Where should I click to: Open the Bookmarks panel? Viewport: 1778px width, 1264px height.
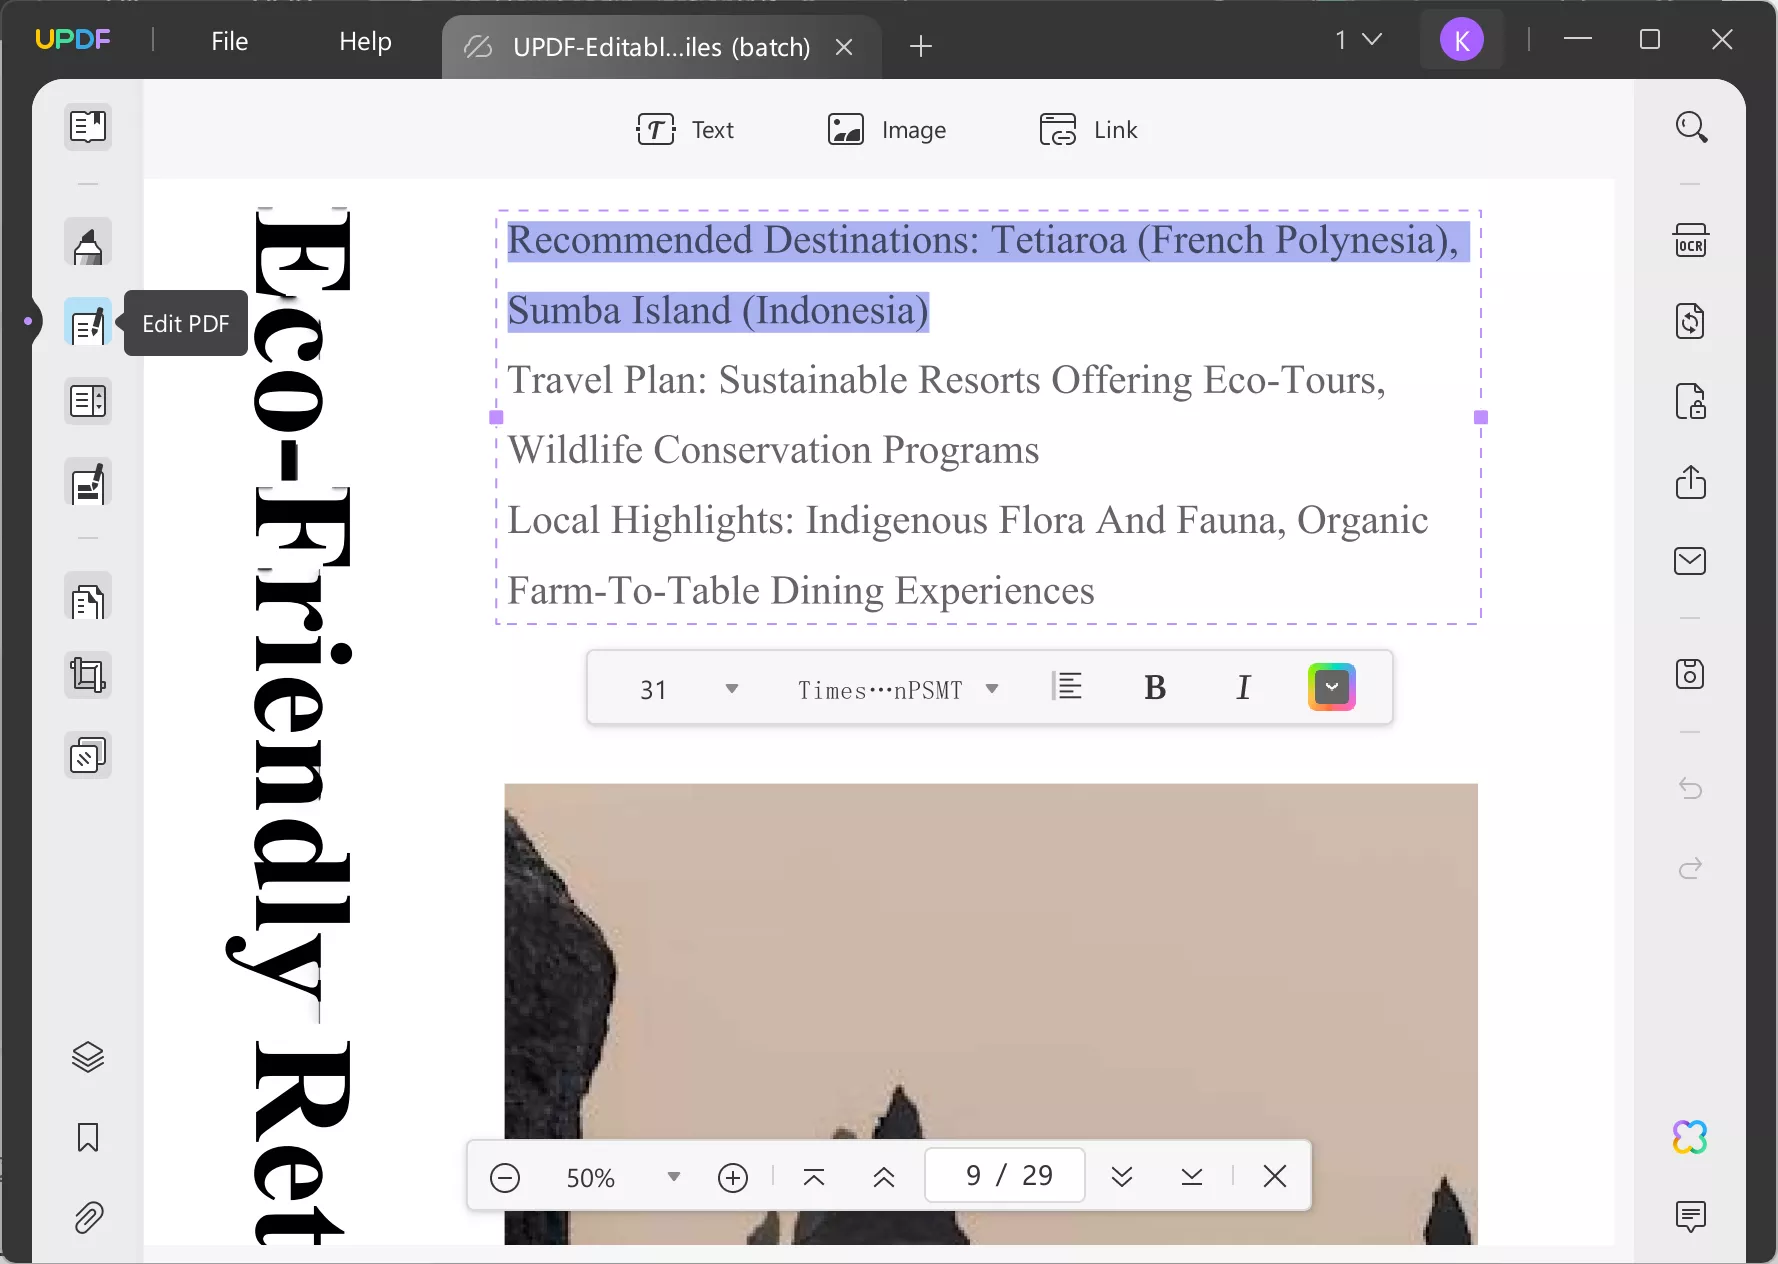point(88,1137)
